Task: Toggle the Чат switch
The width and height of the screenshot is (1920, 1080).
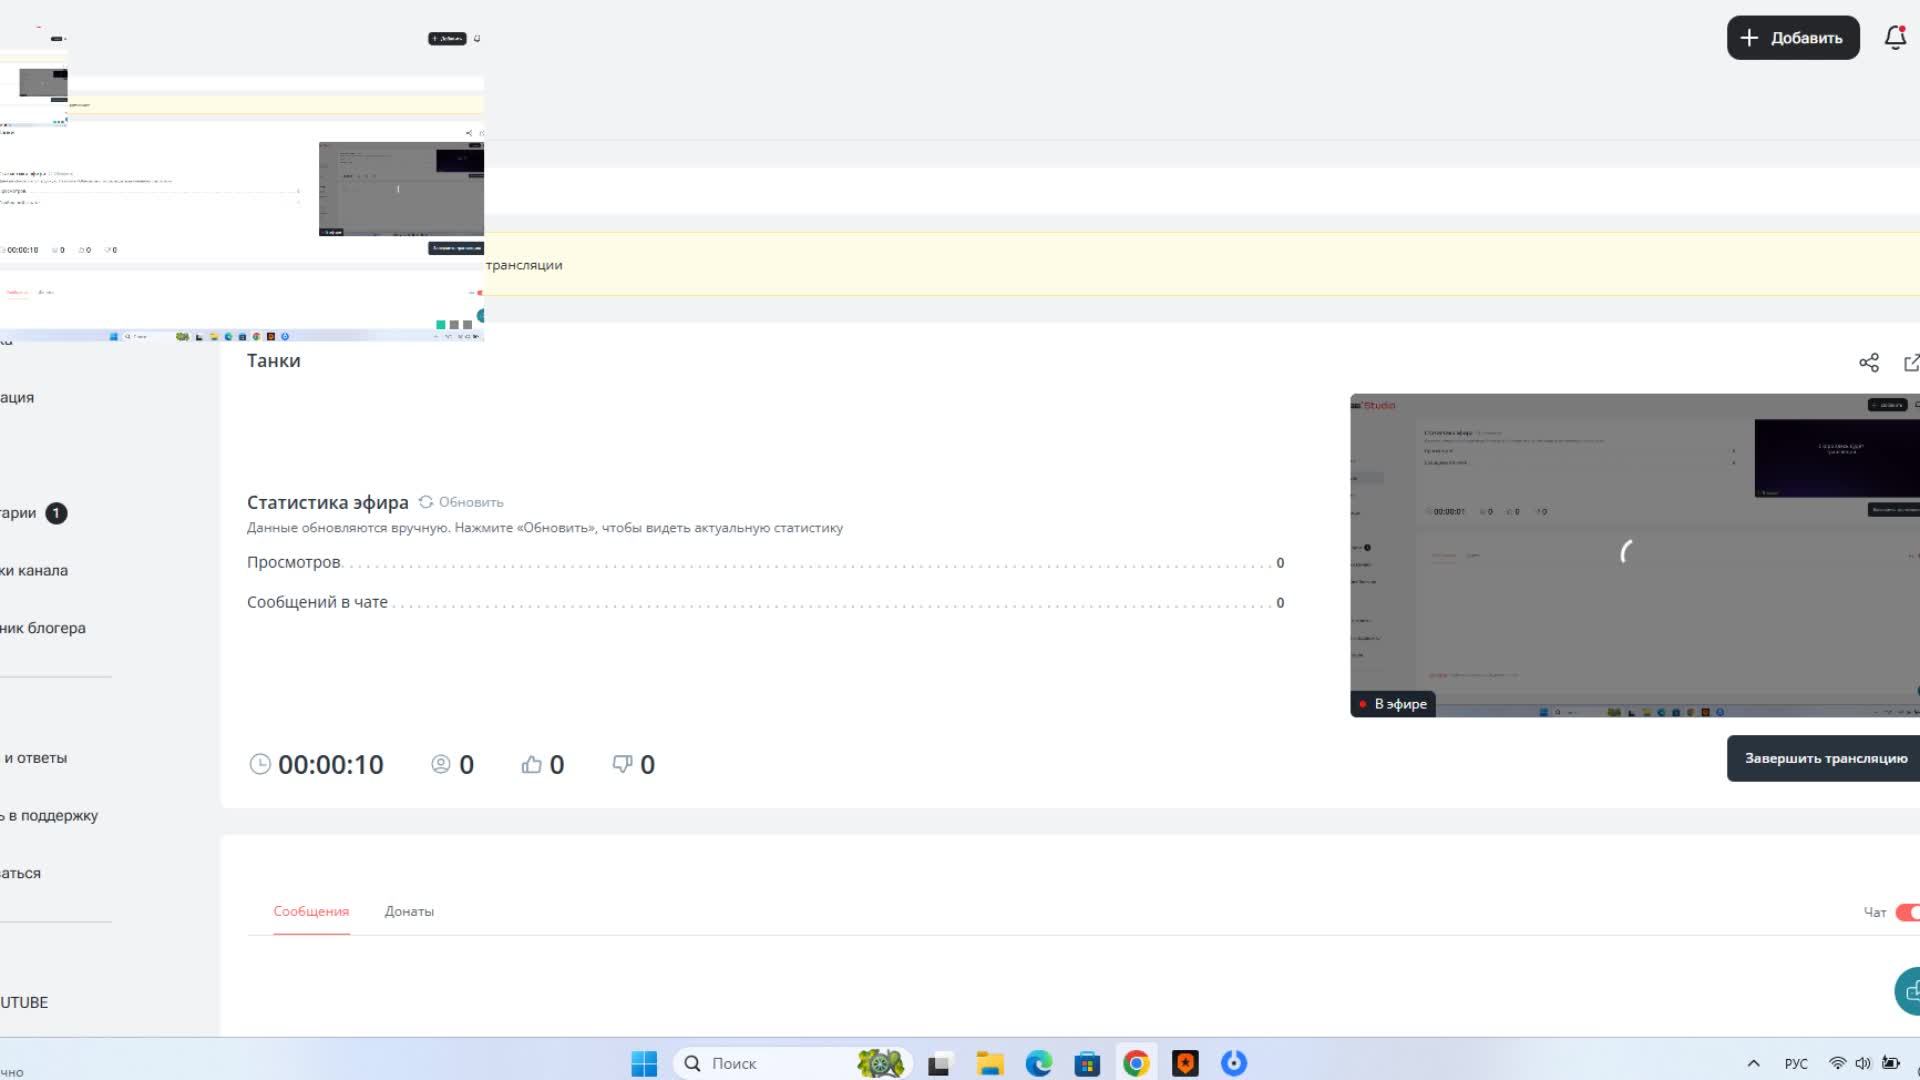Action: click(x=1907, y=912)
